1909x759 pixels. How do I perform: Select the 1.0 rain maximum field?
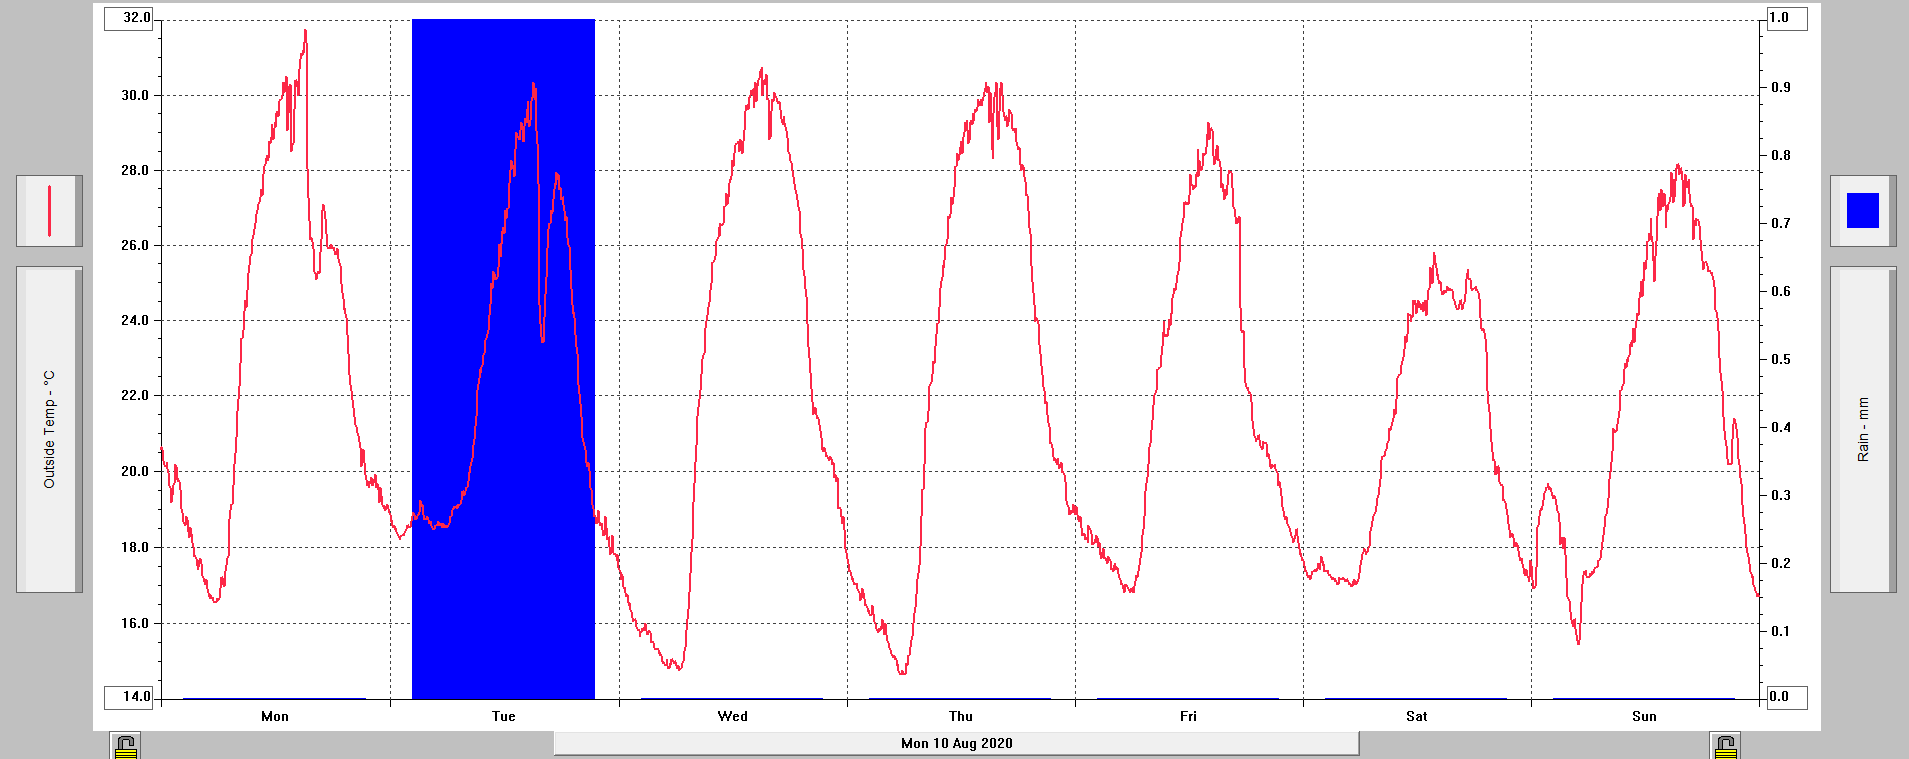click(x=1785, y=18)
